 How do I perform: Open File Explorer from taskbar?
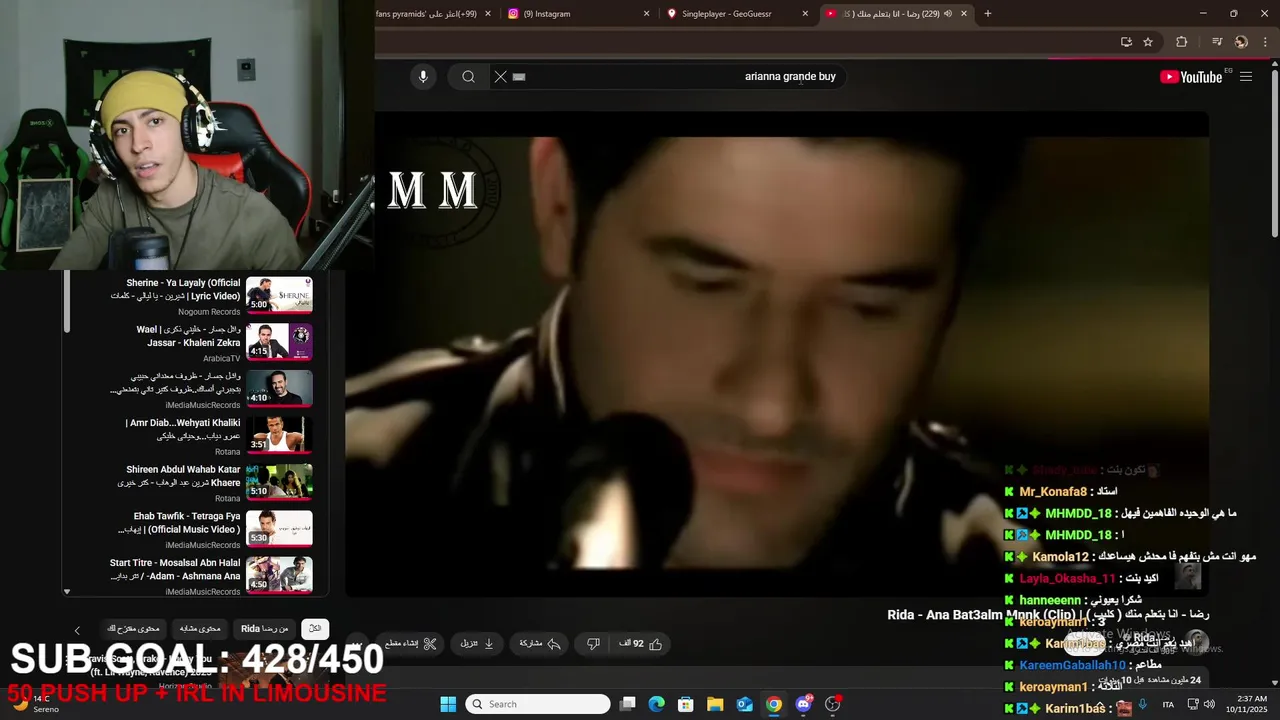(x=715, y=704)
